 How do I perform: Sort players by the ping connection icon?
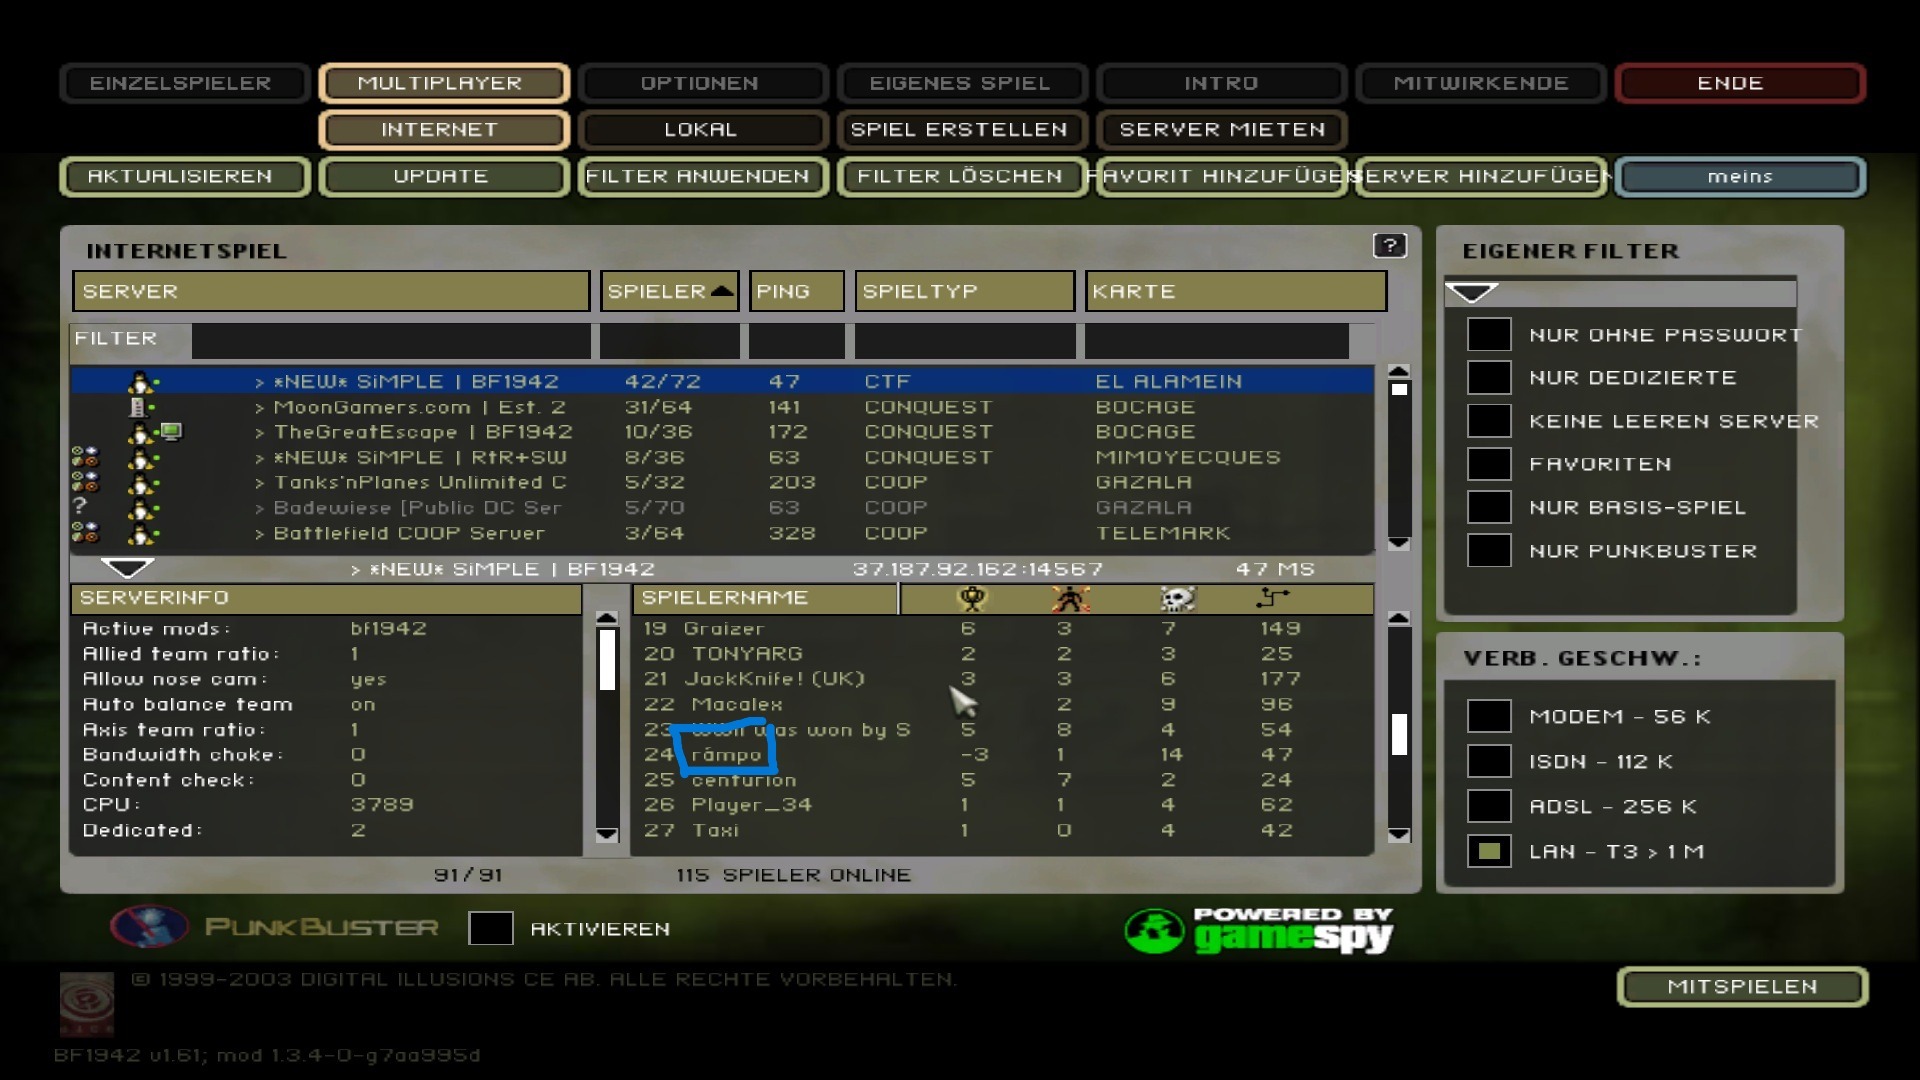(1272, 598)
